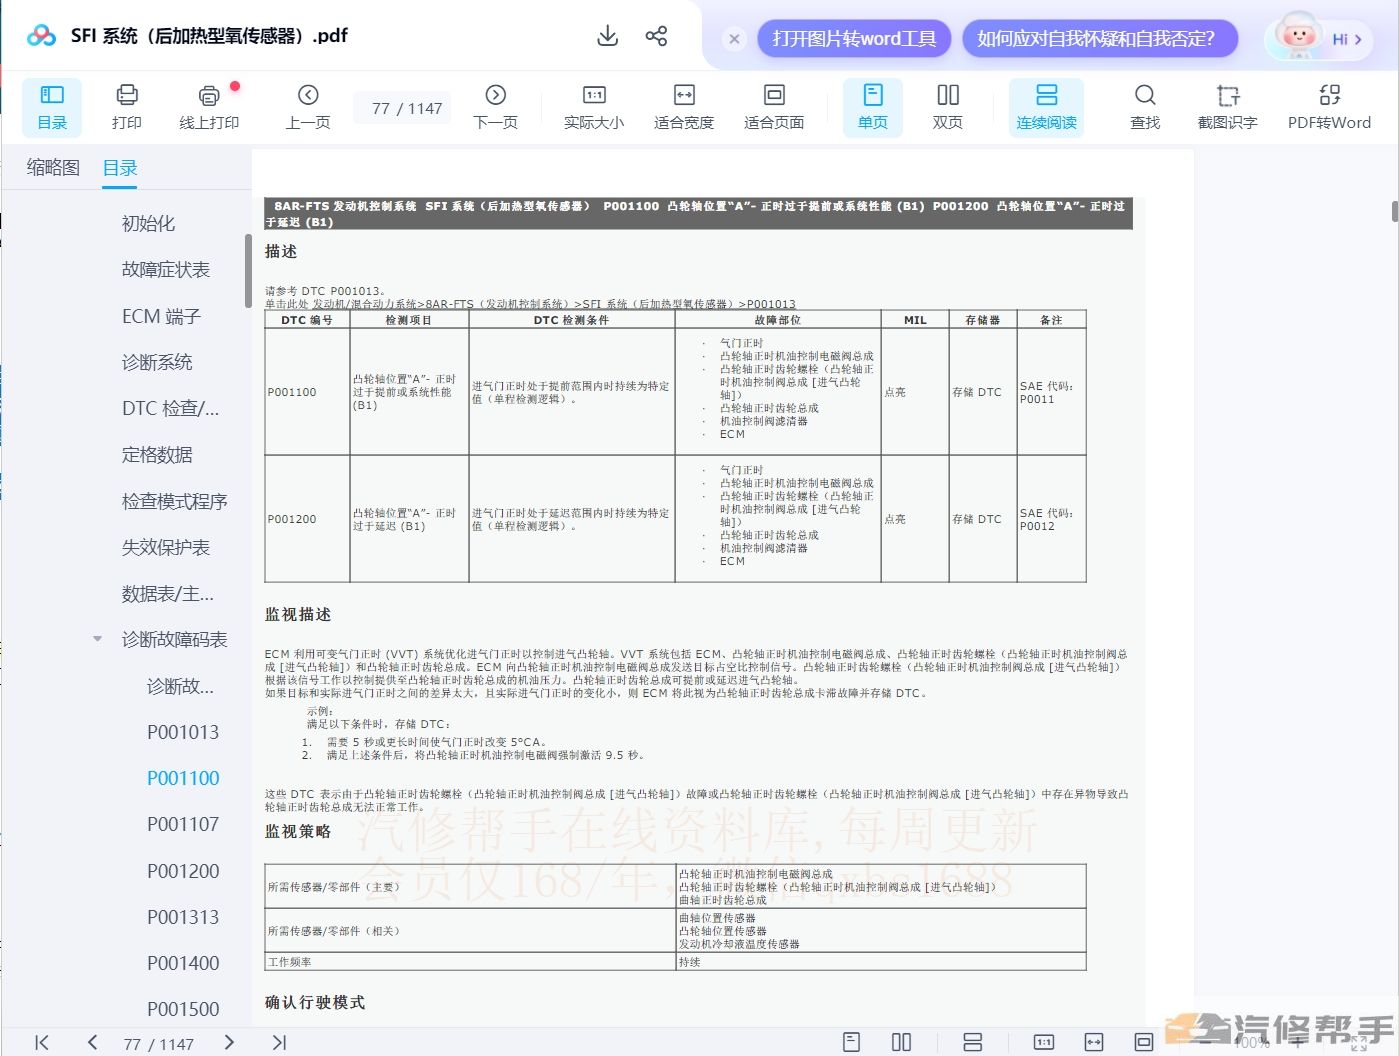The width and height of the screenshot is (1399, 1056).
Task: Click the outline sidebar scrollbar
Action: (248, 271)
